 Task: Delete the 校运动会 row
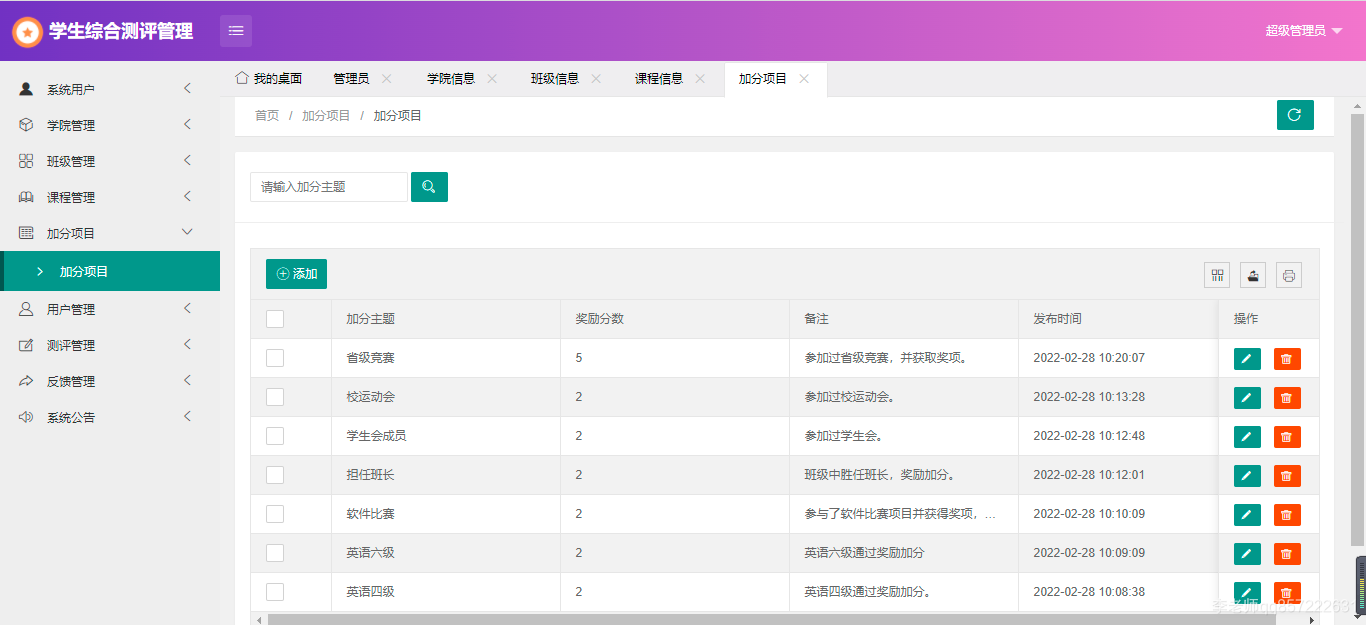tap(1287, 398)
